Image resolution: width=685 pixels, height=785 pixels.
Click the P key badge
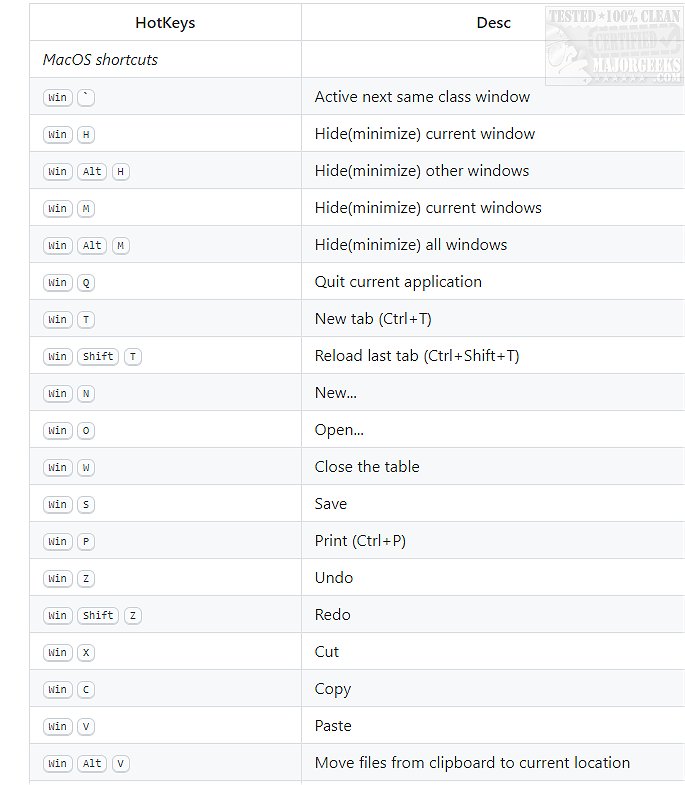click(86, 542)
